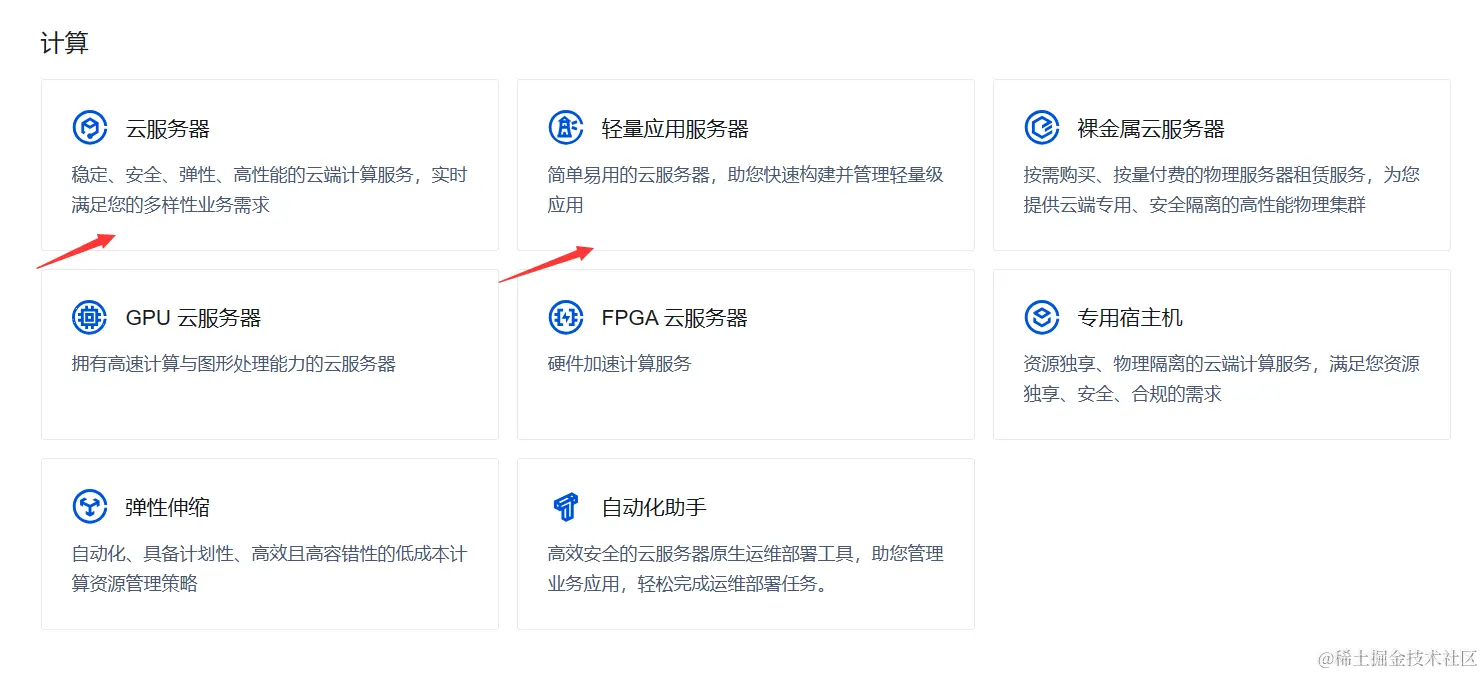1484x675 pixels.
Task: Open the 云服务器 title link
Action: pos(168,129)
